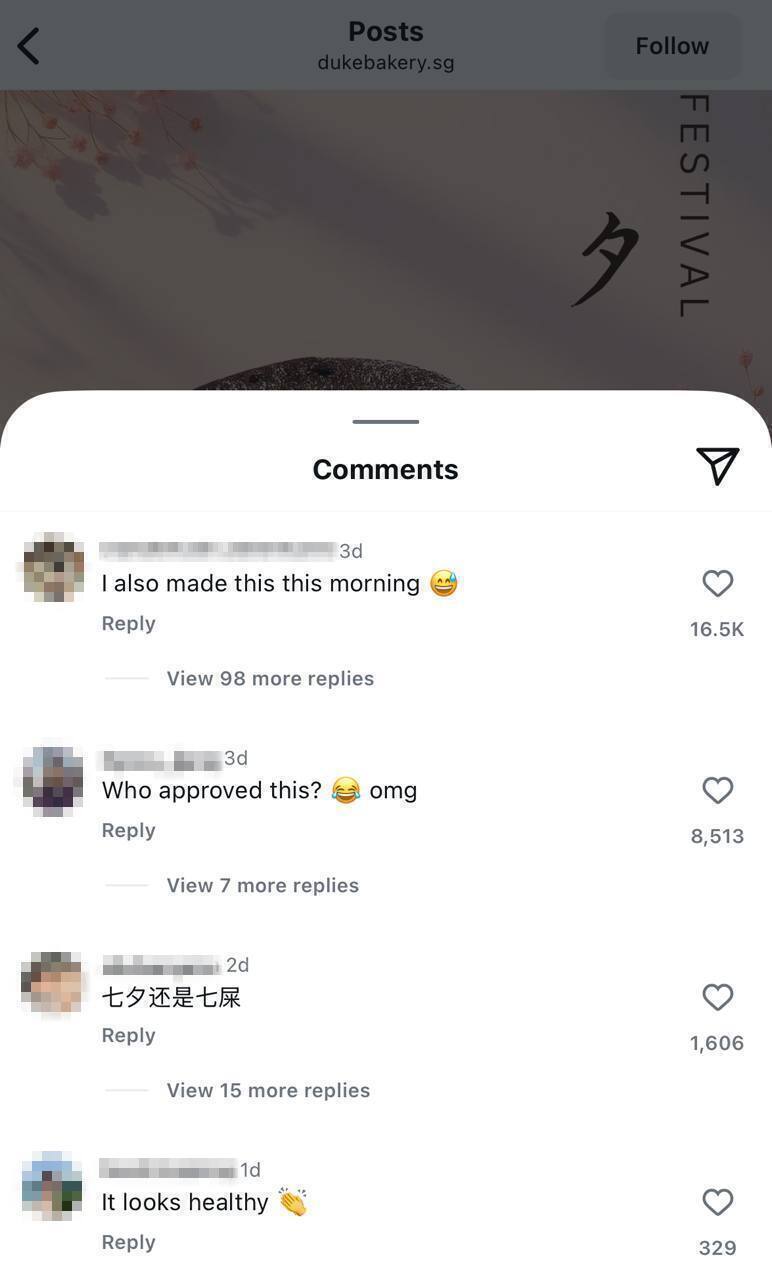Expand View 7 more replies
The image size is (772, 1280).
262,885
